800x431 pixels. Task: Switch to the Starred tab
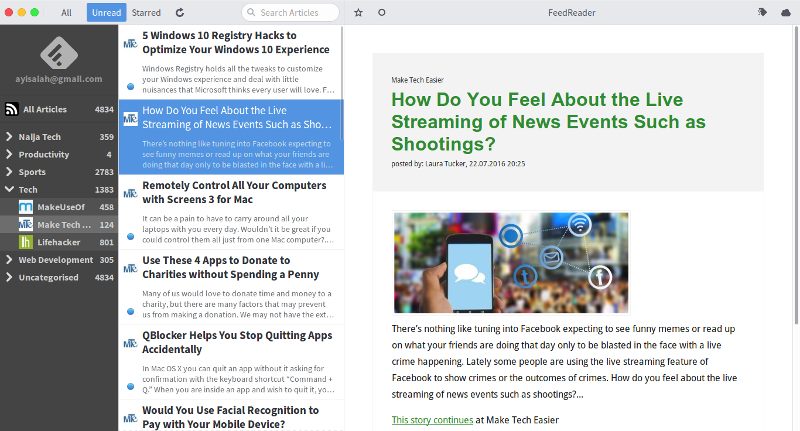tap(146, 13)
